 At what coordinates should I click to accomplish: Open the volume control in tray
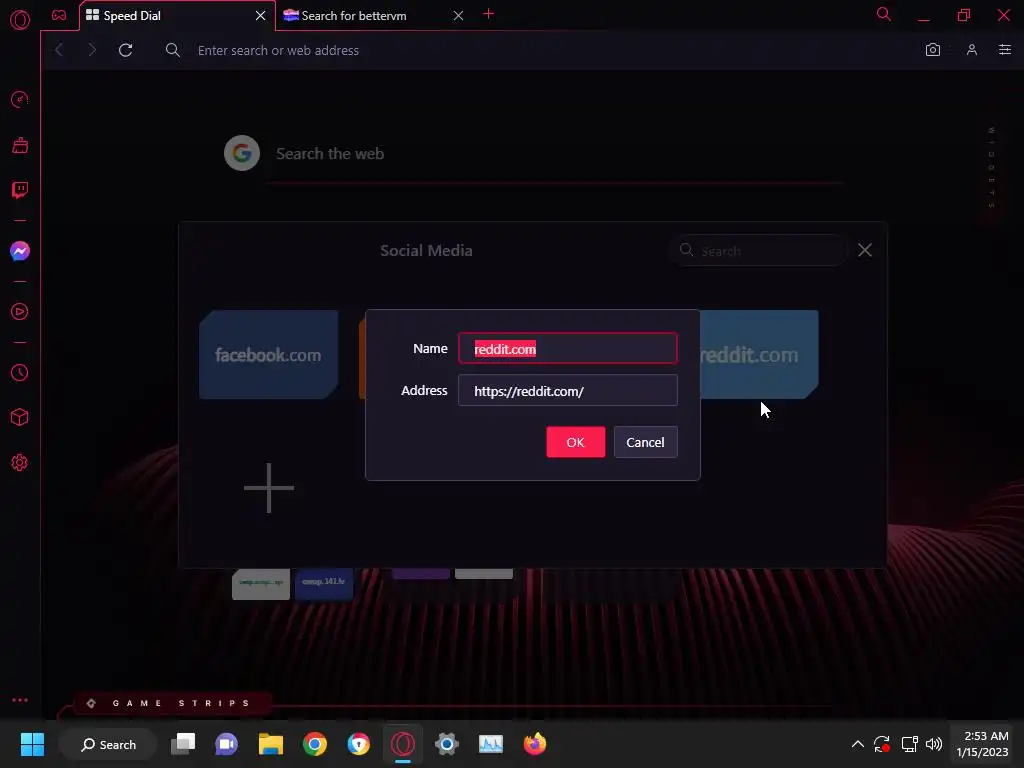934,744
